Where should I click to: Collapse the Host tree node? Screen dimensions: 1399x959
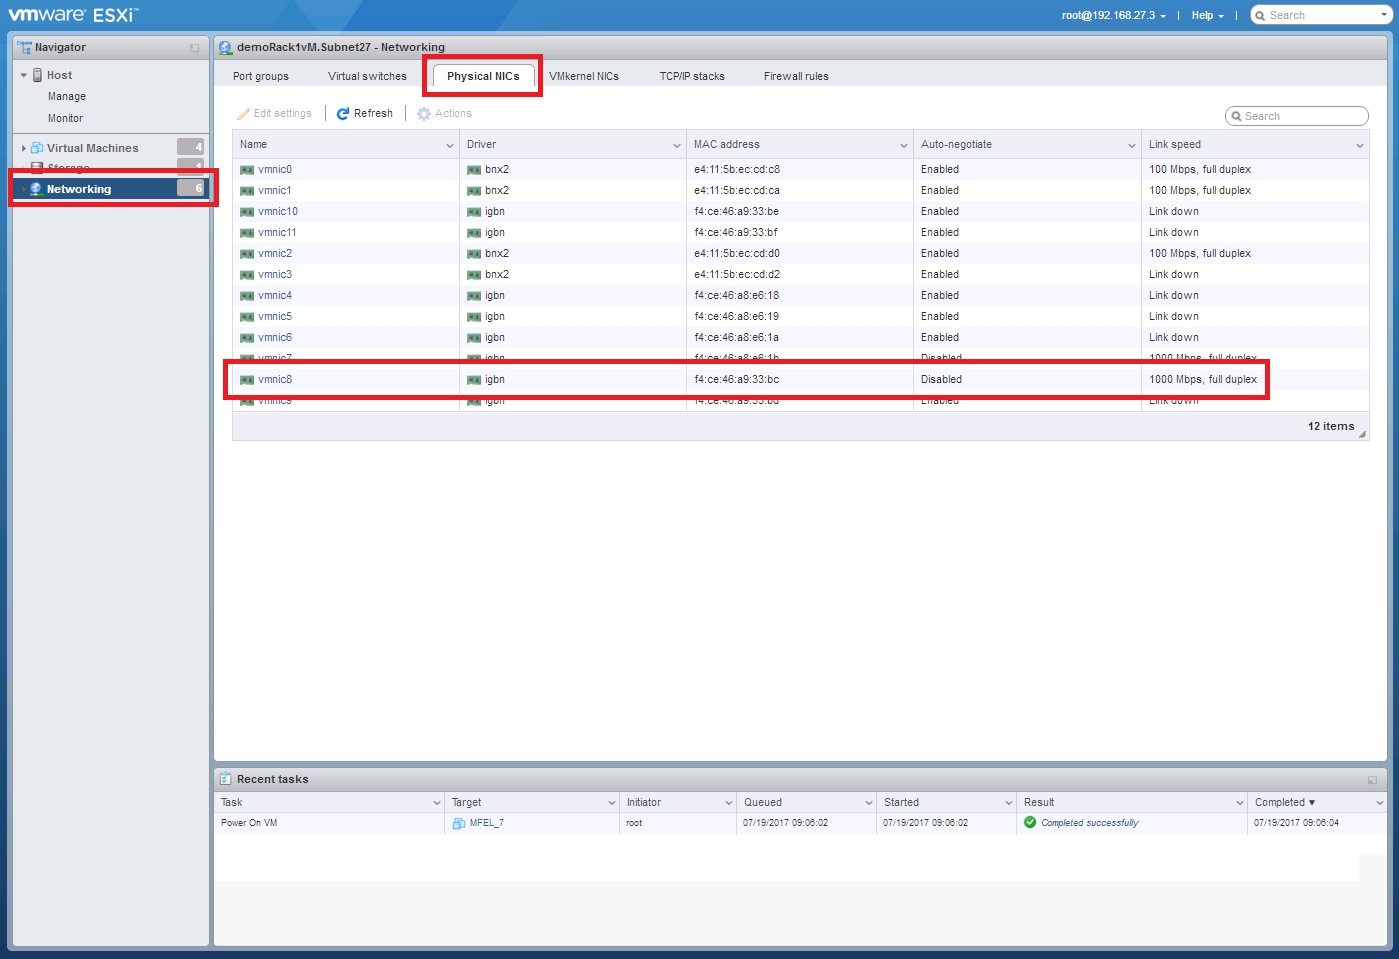(x=24, y=75)
